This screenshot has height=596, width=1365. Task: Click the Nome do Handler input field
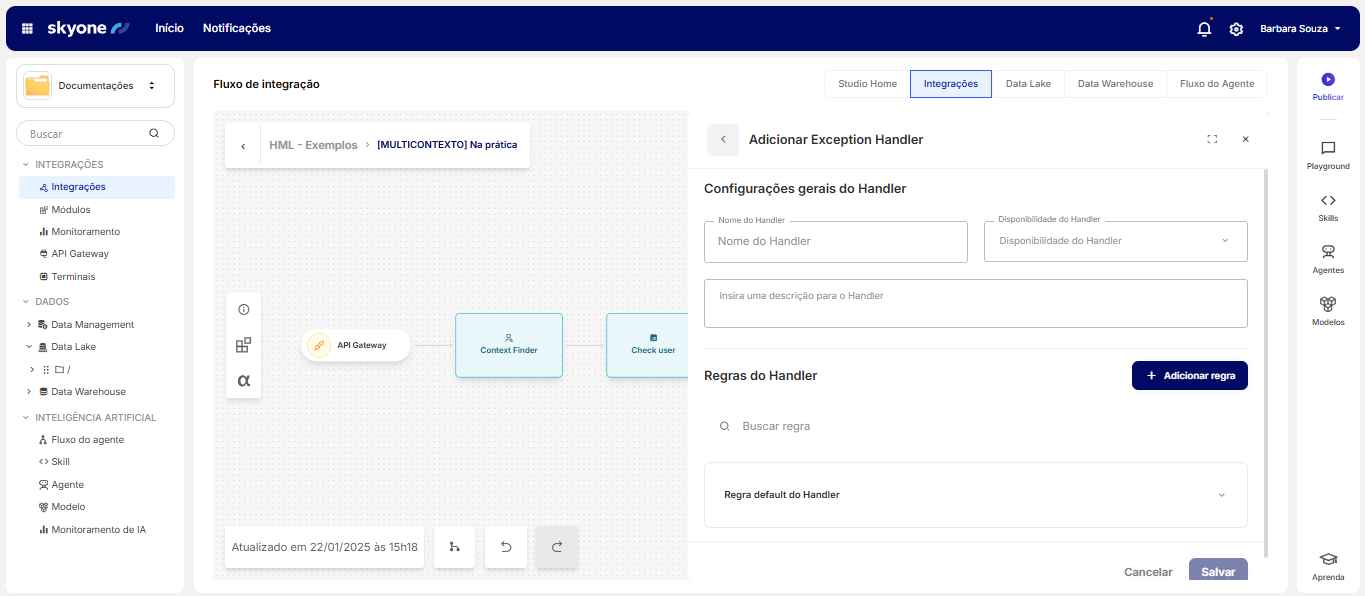[x=835, y=242]
